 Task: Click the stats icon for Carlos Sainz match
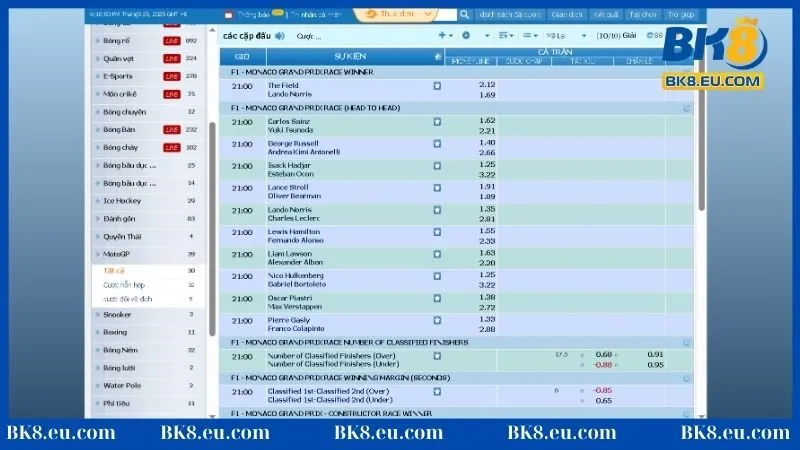(x=436, y=121)
